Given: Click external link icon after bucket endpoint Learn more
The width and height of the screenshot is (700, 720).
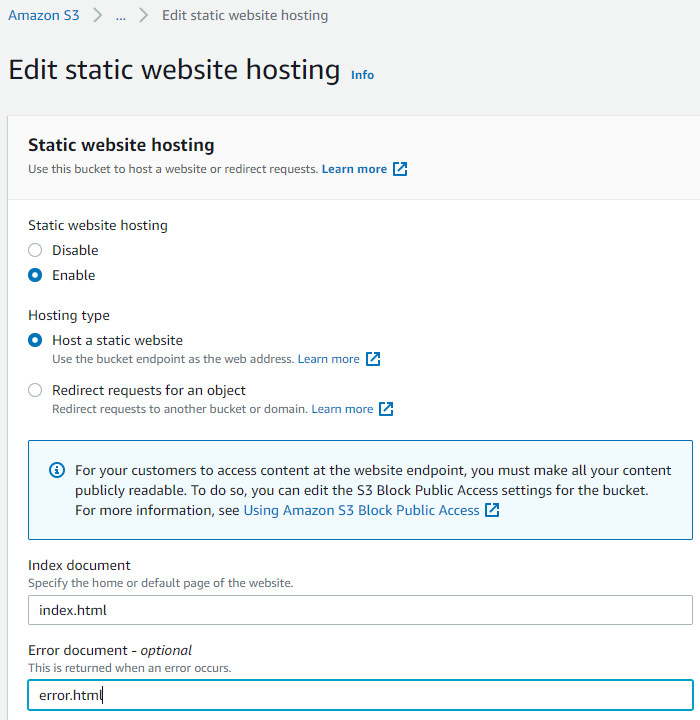Looking at the screenshot, I should coord(373,359).
